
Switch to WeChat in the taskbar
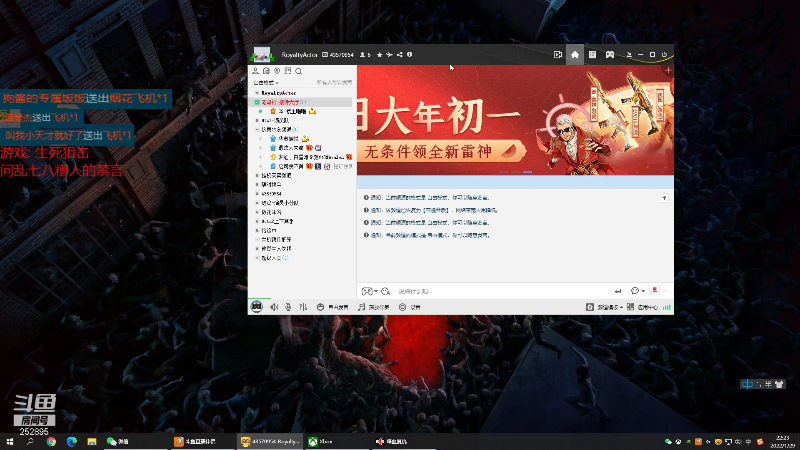click(x=135, y=441)
